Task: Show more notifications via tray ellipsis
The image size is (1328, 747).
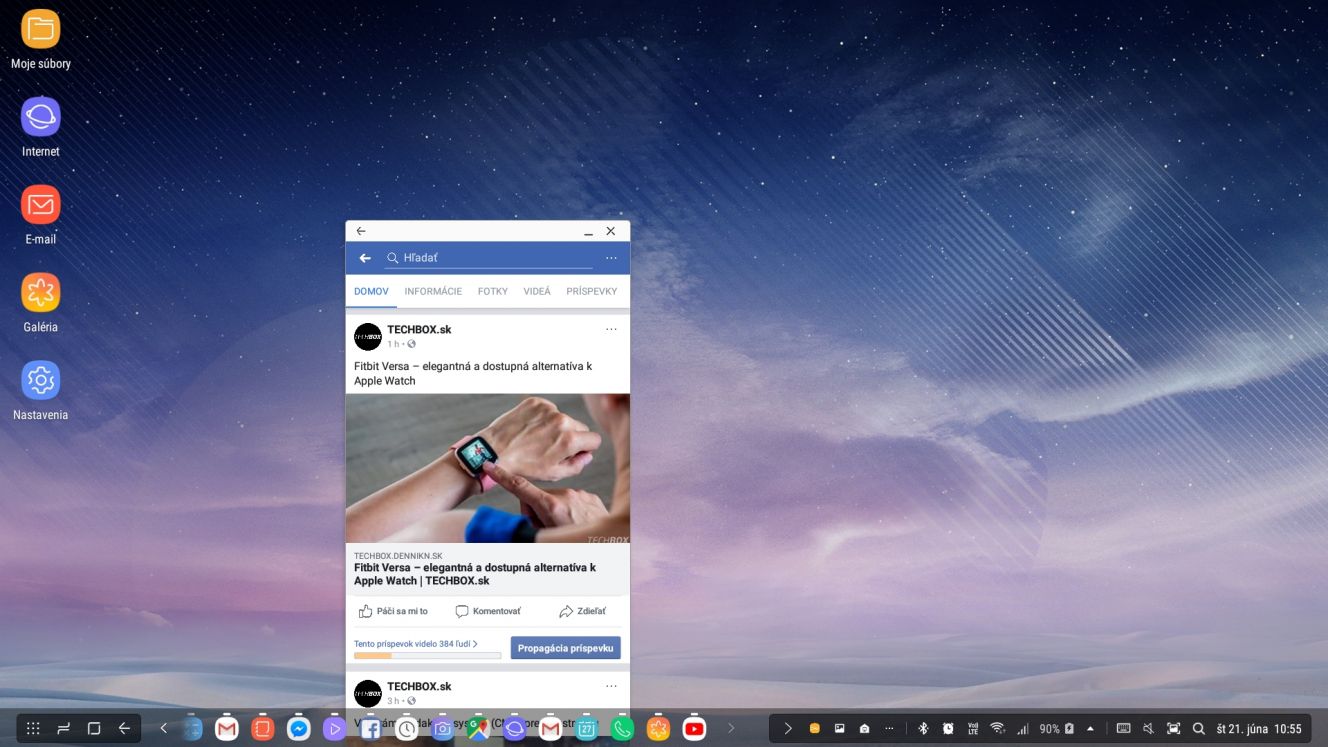Action: click(x=889, y=729)
